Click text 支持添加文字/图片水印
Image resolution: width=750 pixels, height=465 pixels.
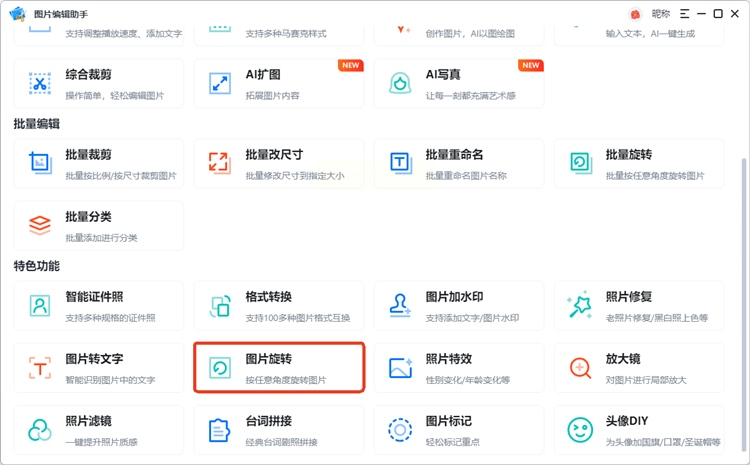click(473, 318)
